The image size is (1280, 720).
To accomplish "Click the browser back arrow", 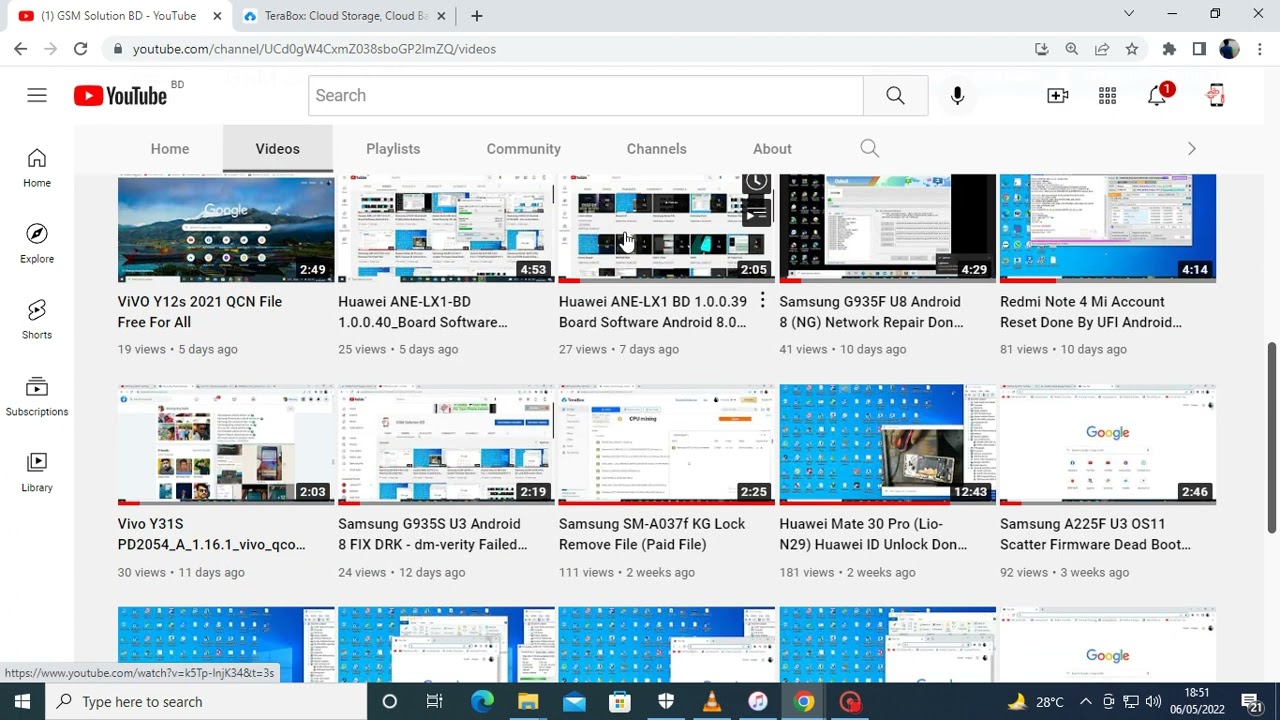I will (x=20, y=48).
